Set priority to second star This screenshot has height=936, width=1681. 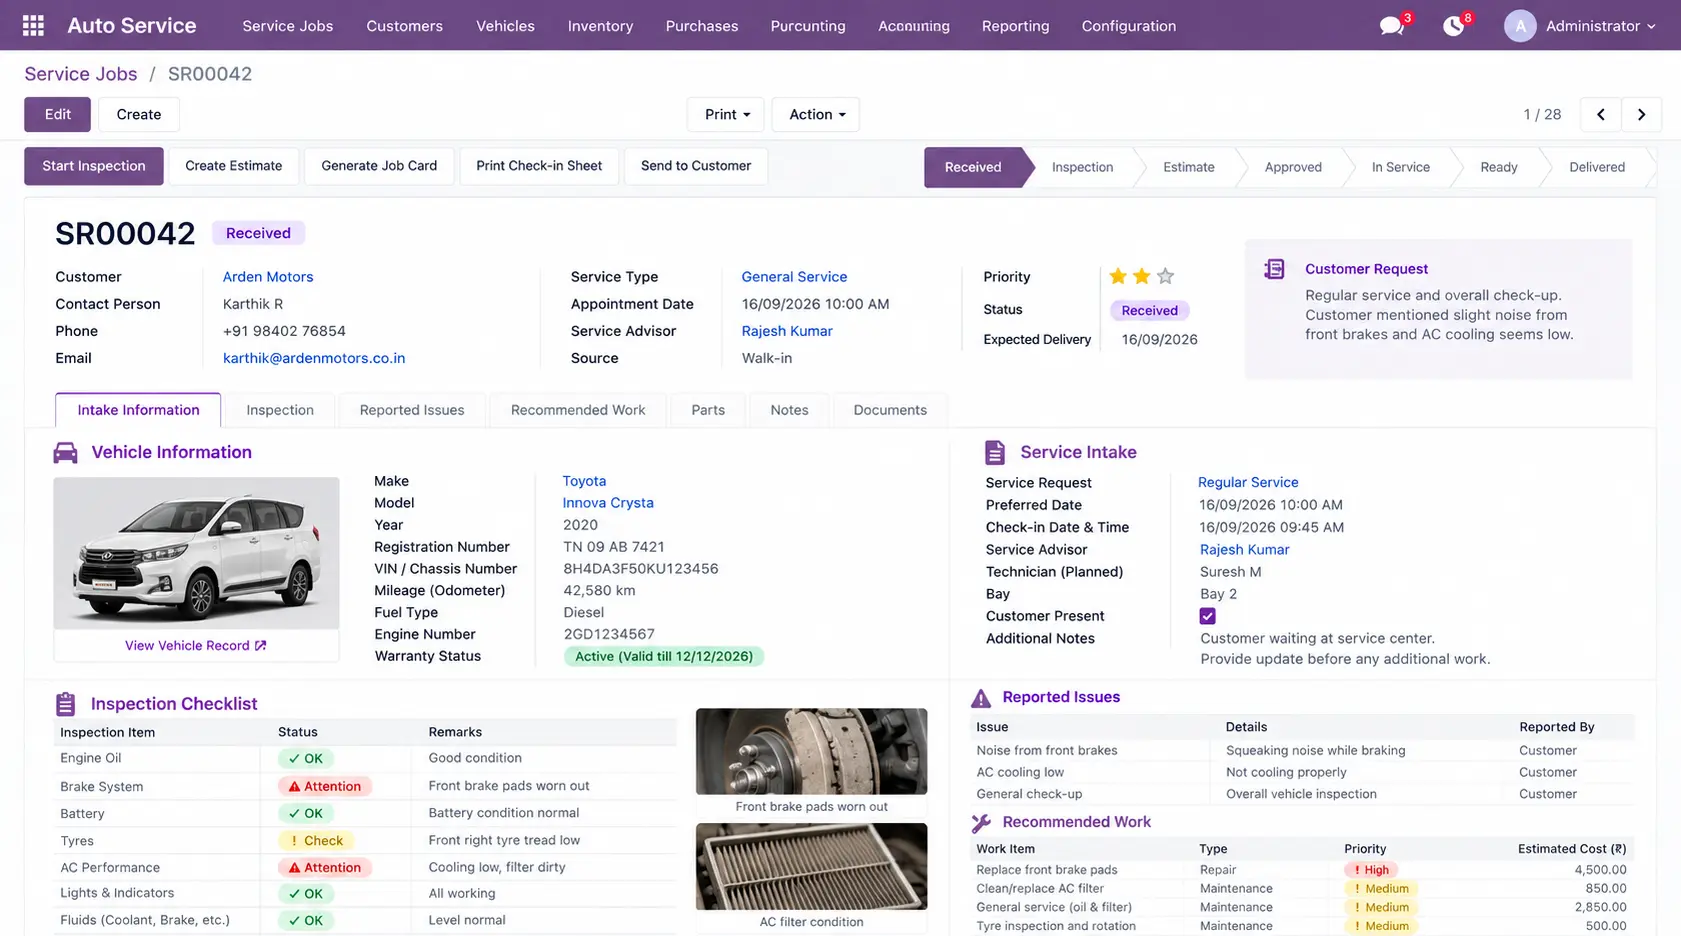pos(1141,276)
